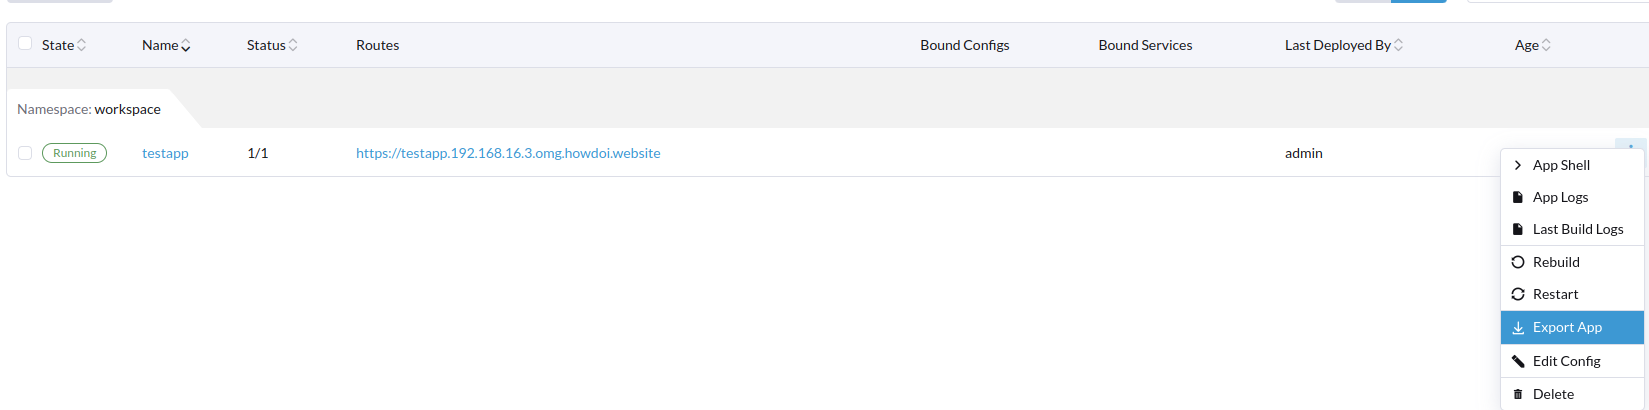Viewport: 1649px width, 410px height.
Task: Click the Running state badge
Action: click(x=74, y=153)
